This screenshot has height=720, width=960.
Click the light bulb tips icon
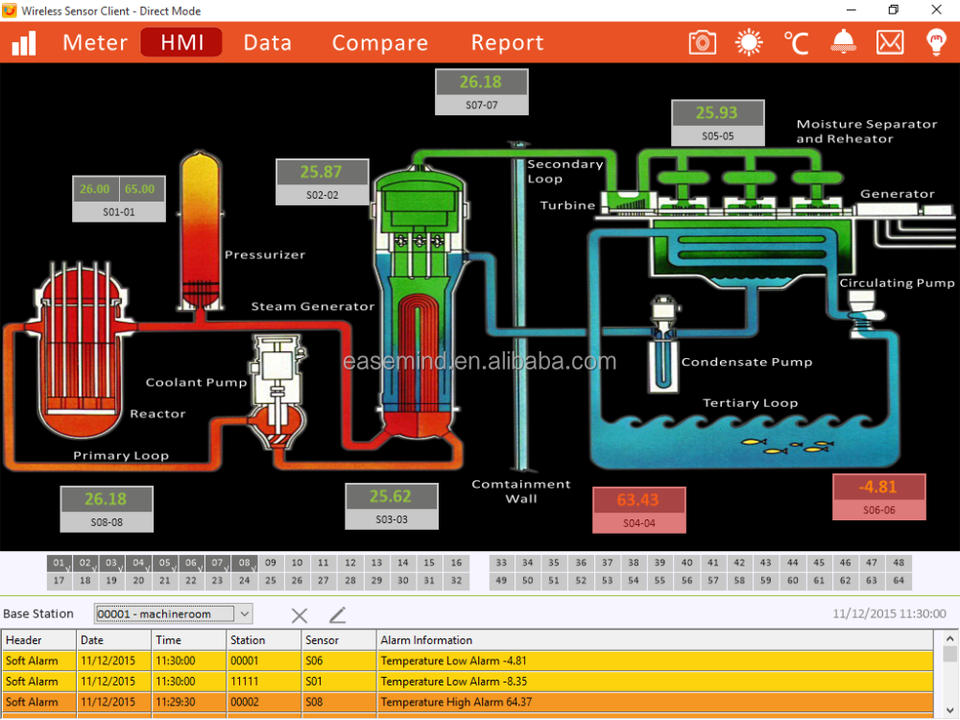(x=936, y=42)
